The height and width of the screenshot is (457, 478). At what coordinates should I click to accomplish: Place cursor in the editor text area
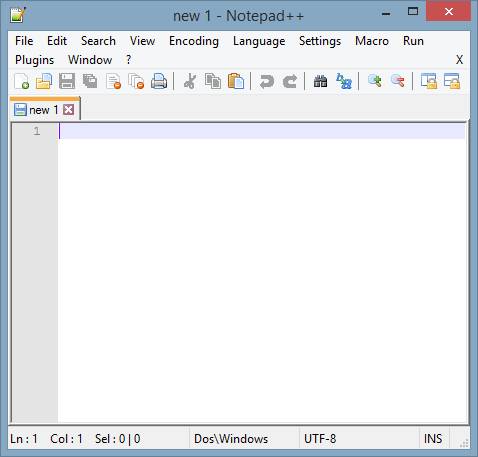pos(263,273)
